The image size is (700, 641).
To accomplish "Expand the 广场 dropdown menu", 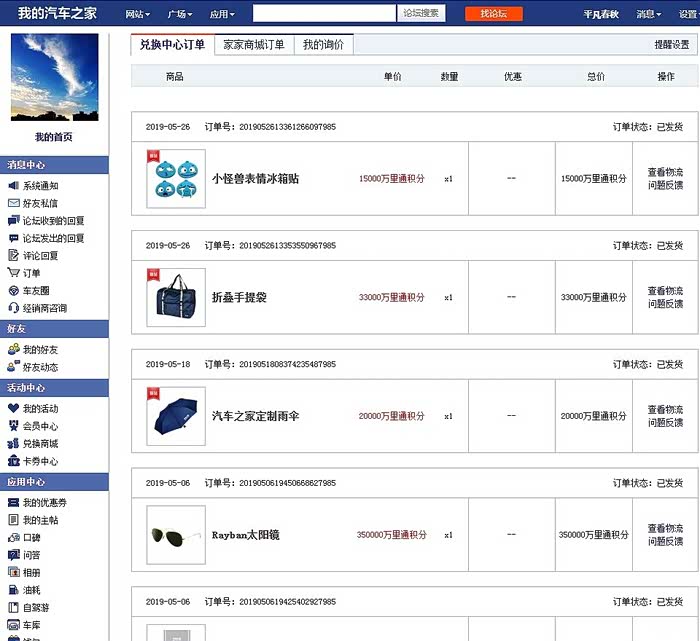I will pyautogui.click(x=180, y=14).
